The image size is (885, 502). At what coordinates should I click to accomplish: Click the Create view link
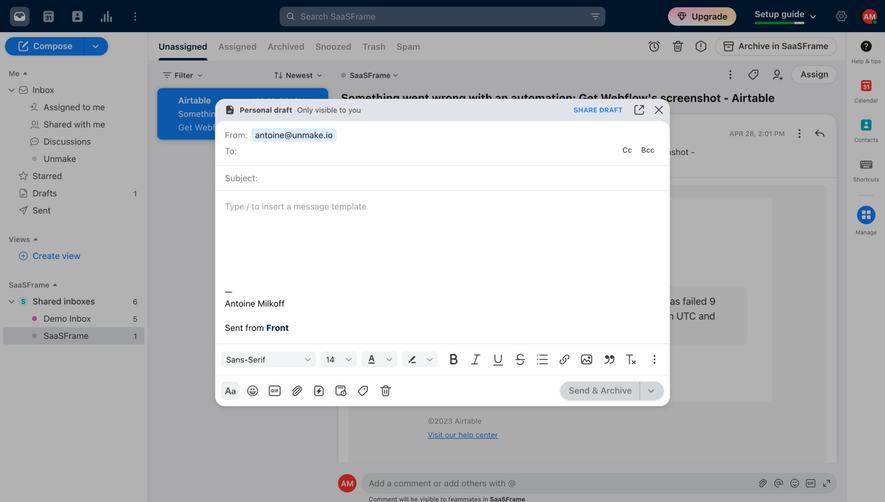click(50, 256)
